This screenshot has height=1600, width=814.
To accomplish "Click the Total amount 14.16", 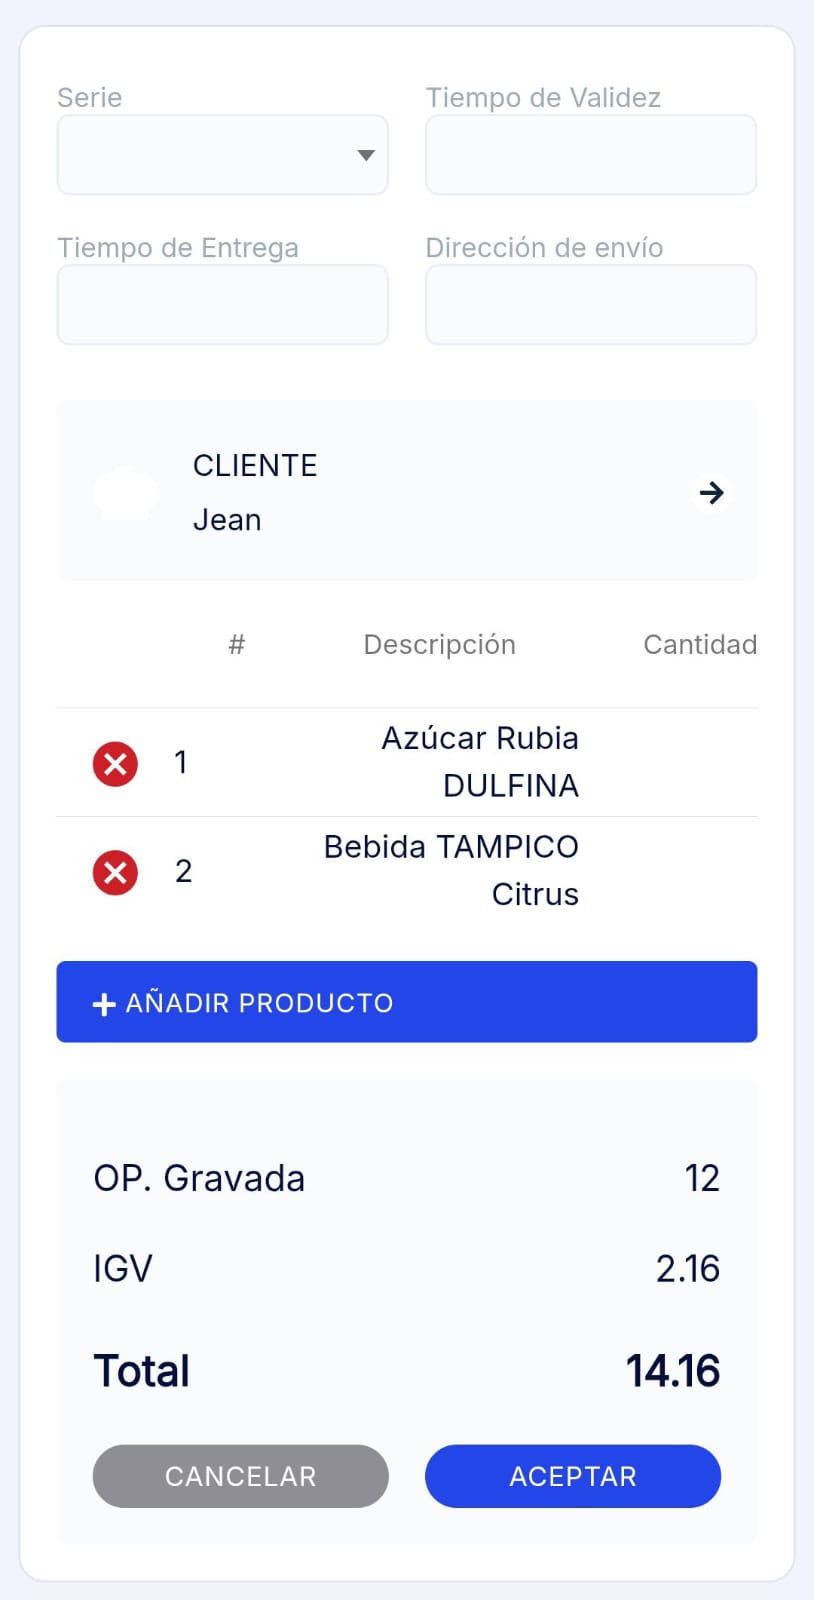I will coord(672,1371).
